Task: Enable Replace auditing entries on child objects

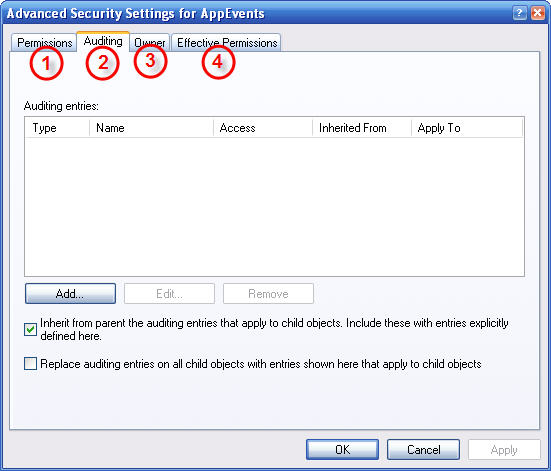Action: pyautogui.click(x=31, y=363)
